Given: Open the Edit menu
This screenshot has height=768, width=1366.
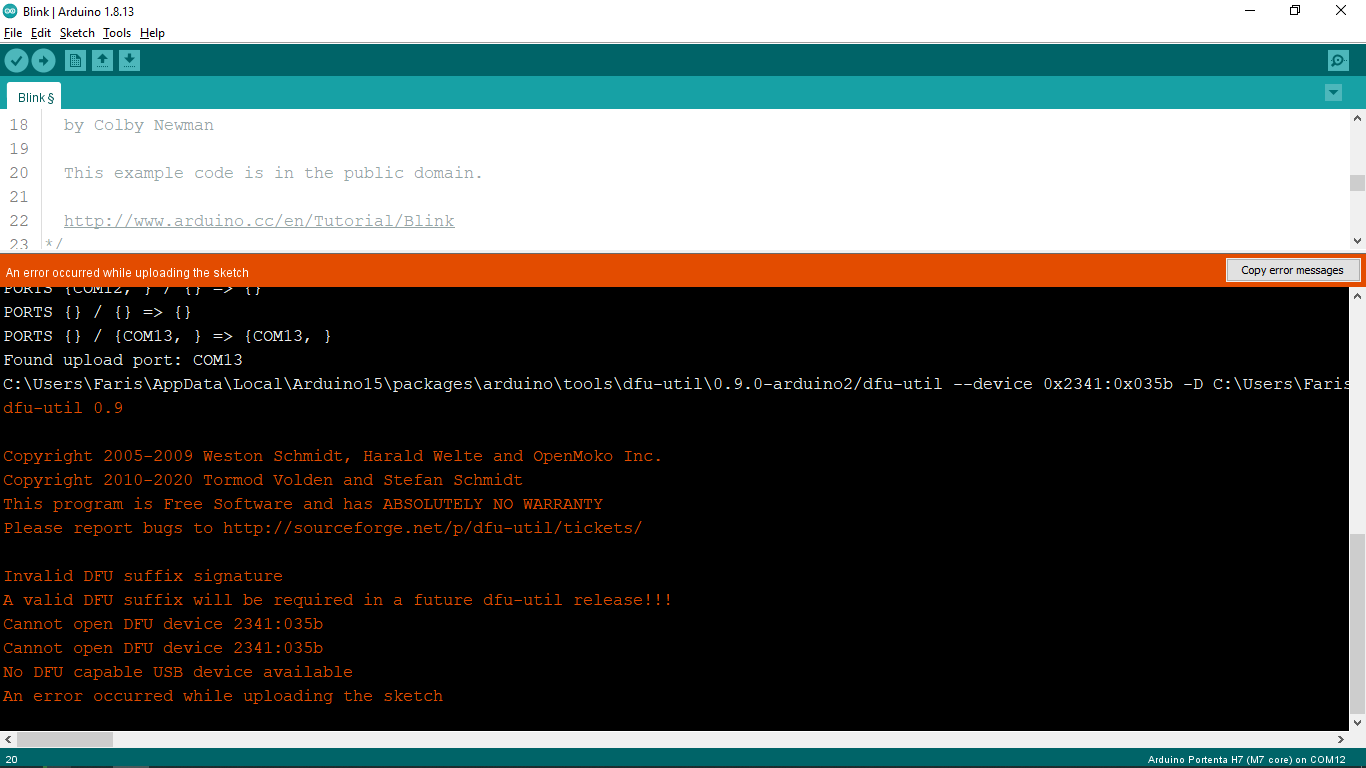Looking at the screenshot, I should [41, 33].
